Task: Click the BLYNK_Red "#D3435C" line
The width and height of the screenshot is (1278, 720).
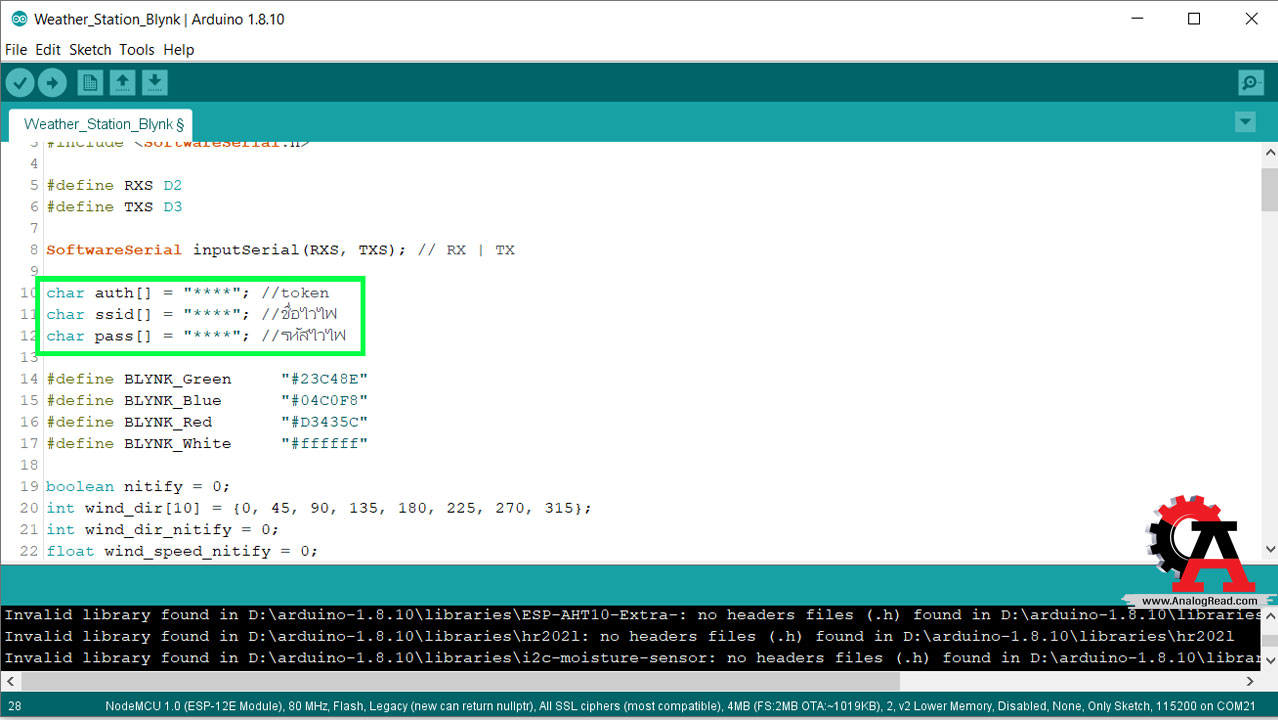Action: (207, 422)
